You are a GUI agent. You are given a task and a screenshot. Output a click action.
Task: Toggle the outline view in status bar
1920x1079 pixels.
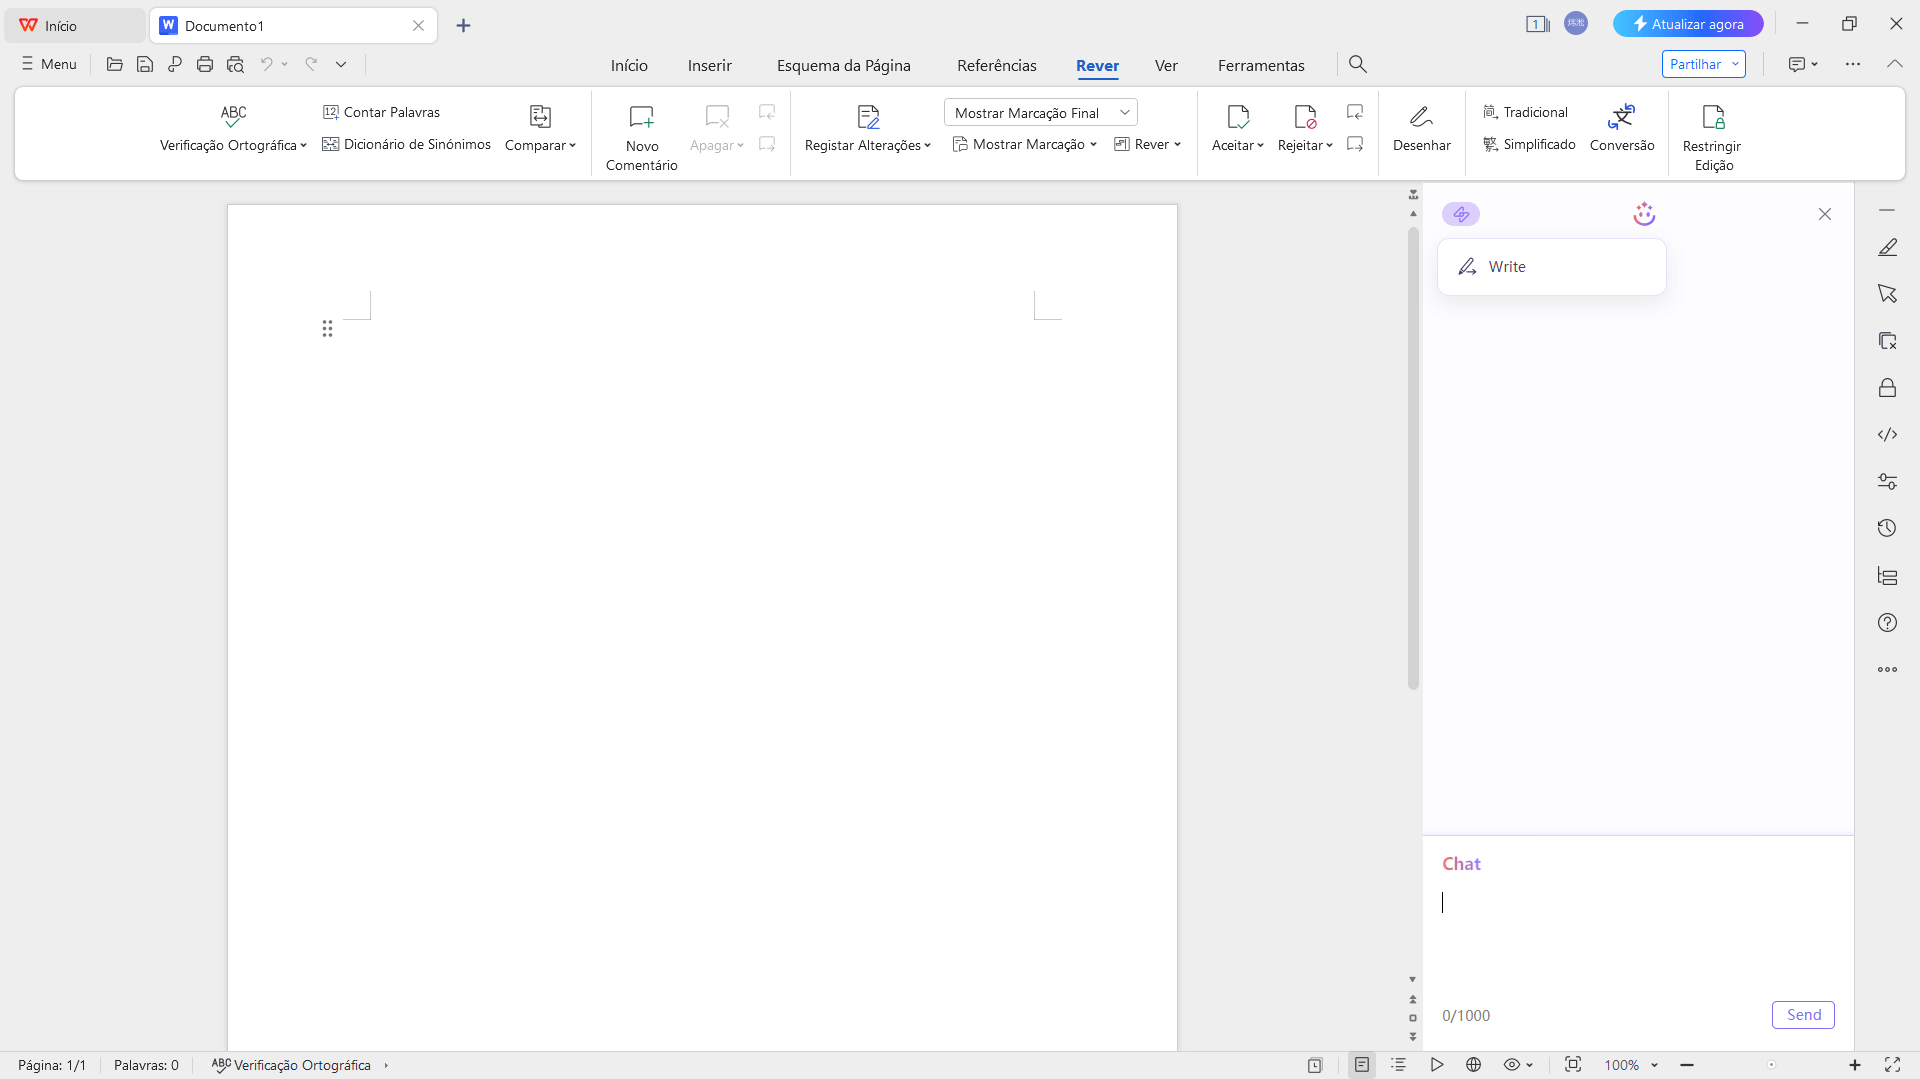click(x=1398, y=1065)
